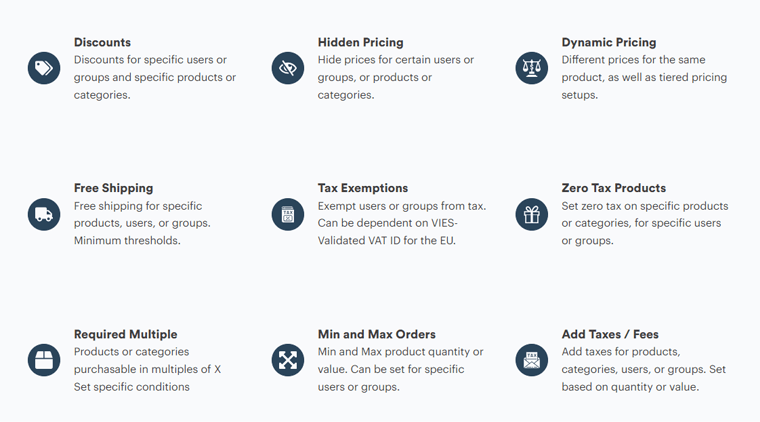This screenshot has width=760, height=422.
Task: Select the Add Taxes / Fees heading
Action: click(x=610, y=334)
